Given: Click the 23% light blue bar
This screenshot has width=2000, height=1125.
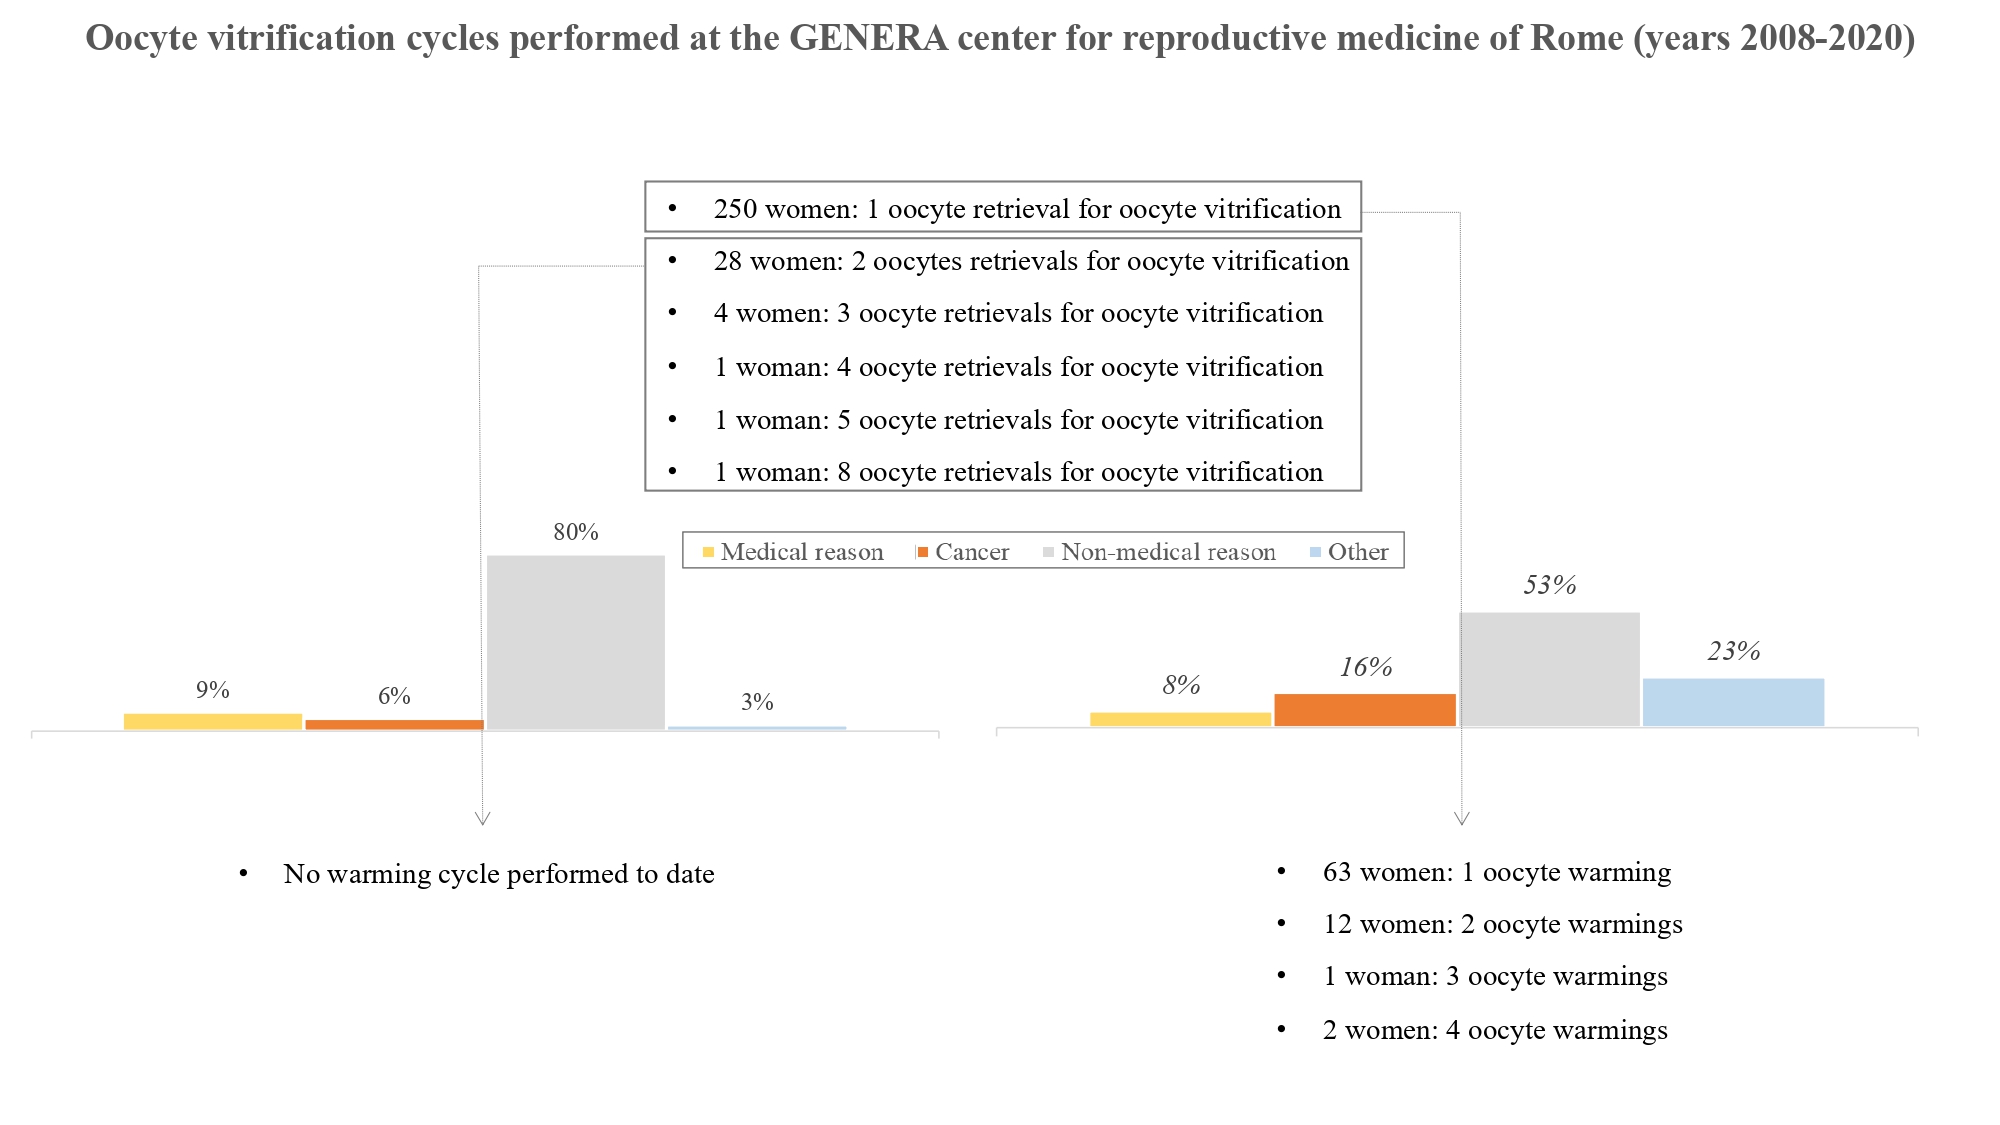Looking at the screenshot, I should pyautogui.click(x=1733, y=702).
